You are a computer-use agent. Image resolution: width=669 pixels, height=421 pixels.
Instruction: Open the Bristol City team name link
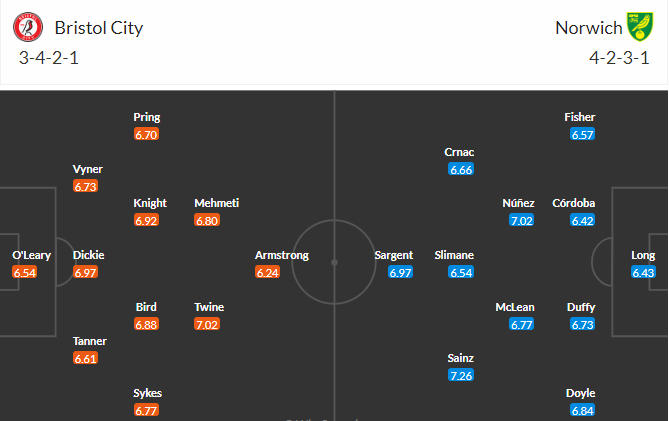pyautogui.click(x=99, y=28)
